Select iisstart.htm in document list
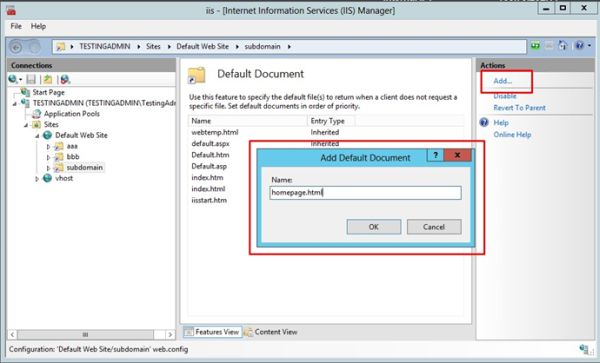 click(x=209, y=200)
